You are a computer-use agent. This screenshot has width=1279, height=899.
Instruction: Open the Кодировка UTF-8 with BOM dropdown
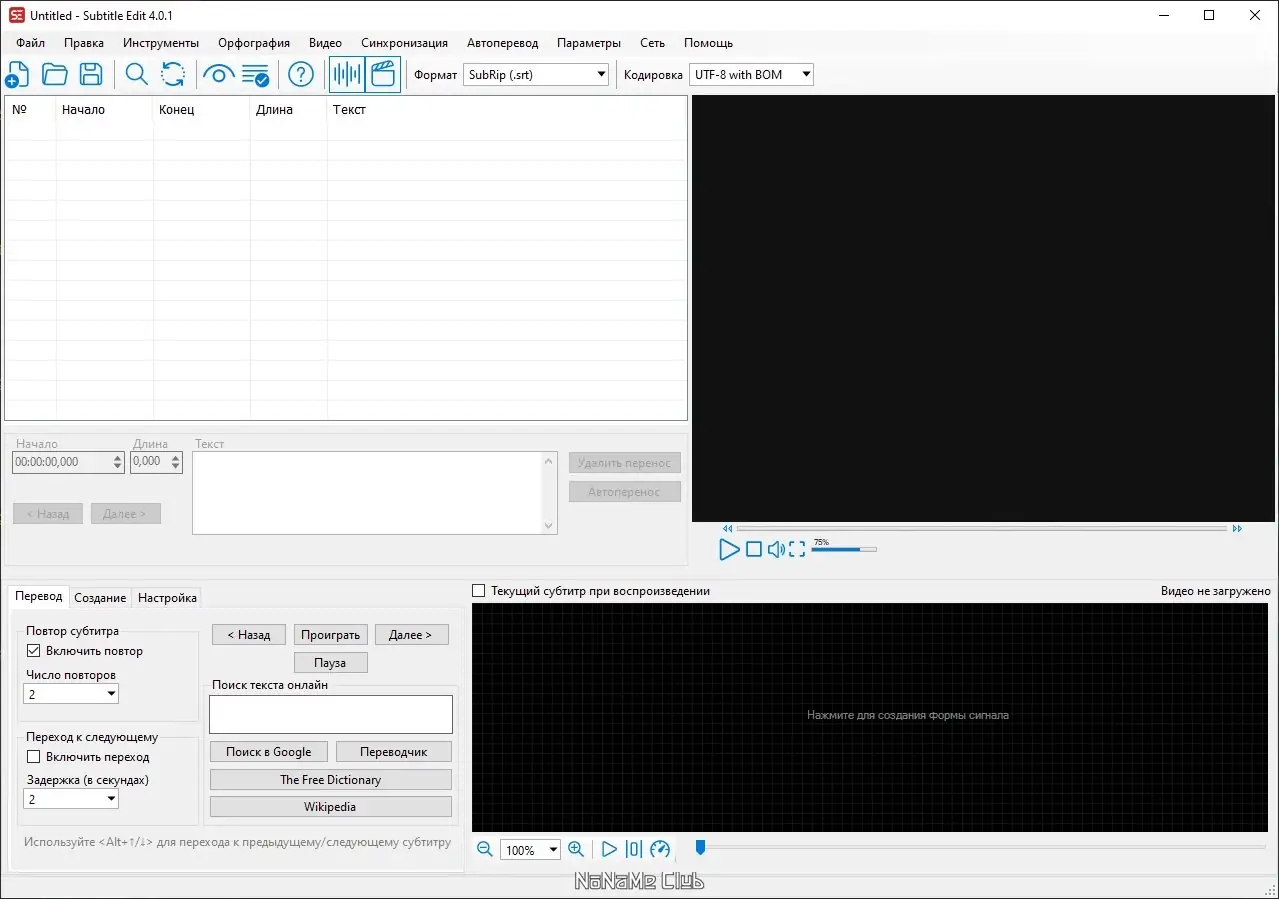pyautogui.click(x=751, y=74)
